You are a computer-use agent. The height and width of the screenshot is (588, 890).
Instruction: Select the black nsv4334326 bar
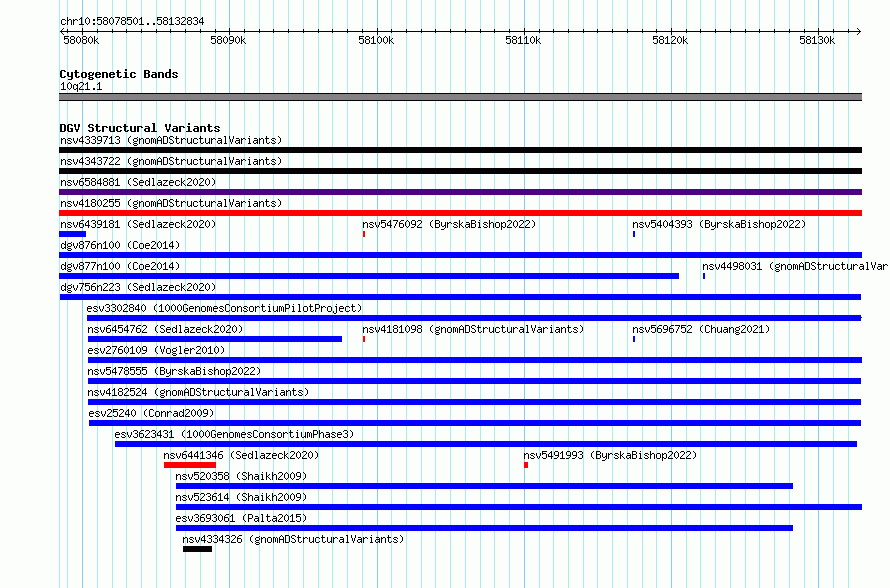pos(198,549)
